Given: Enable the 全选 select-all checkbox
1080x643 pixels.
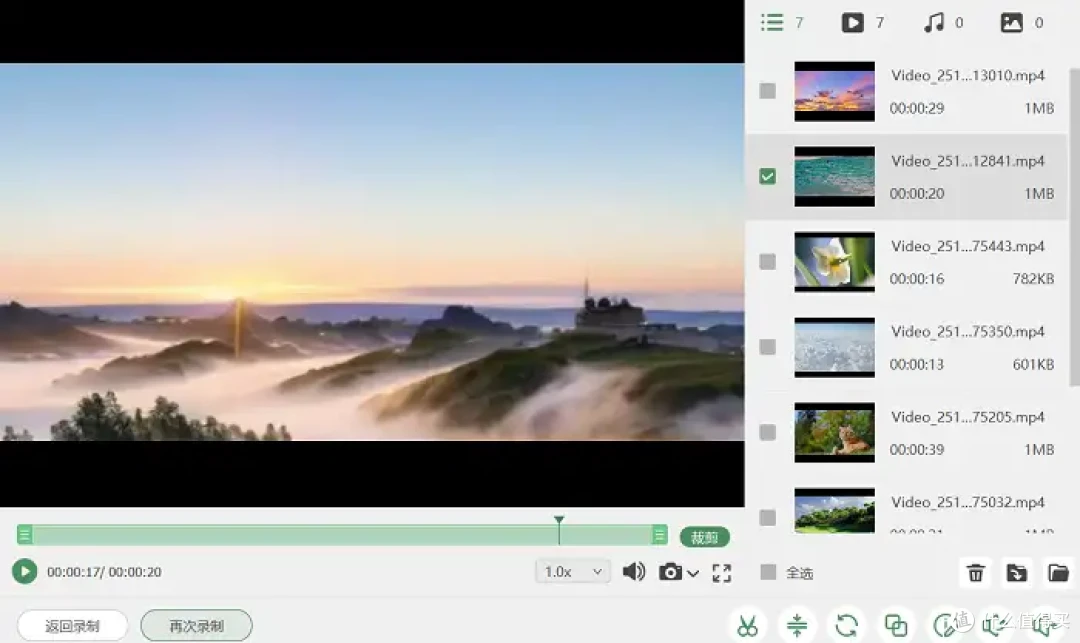Looking at the screenshot, I should 768,572.
